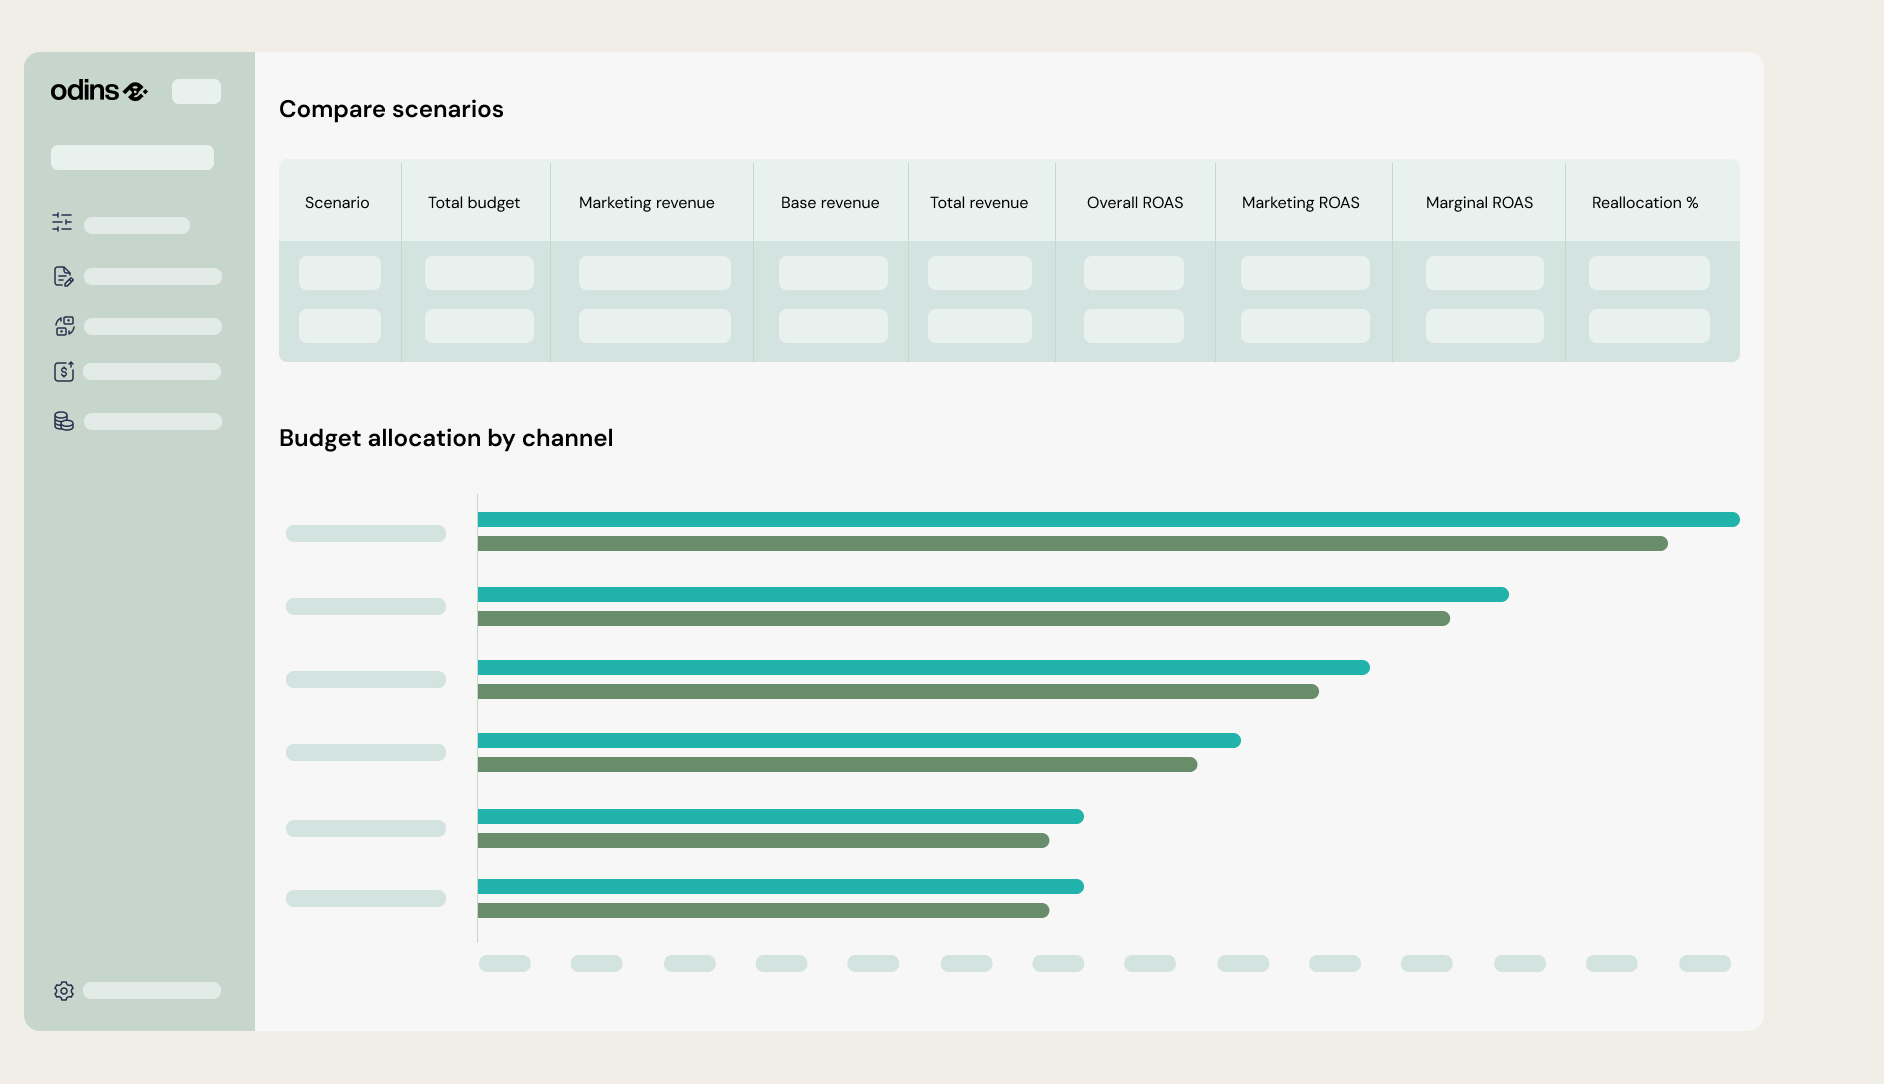Click the Odins logo in the sidebar
Viewport: 1884px width, 1084px height.
click(x=99, y=91)
